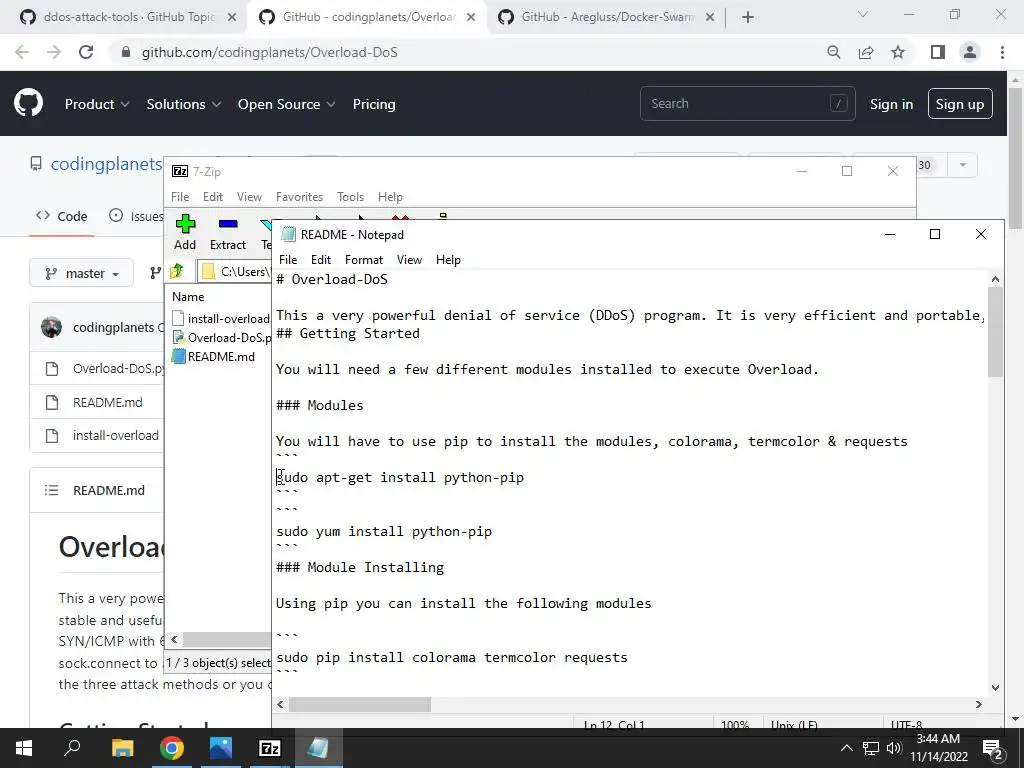The width and height of the screenshot is (1024, 768).
Task: Click the browser address bar URL
Action: (x=269, y=52)
